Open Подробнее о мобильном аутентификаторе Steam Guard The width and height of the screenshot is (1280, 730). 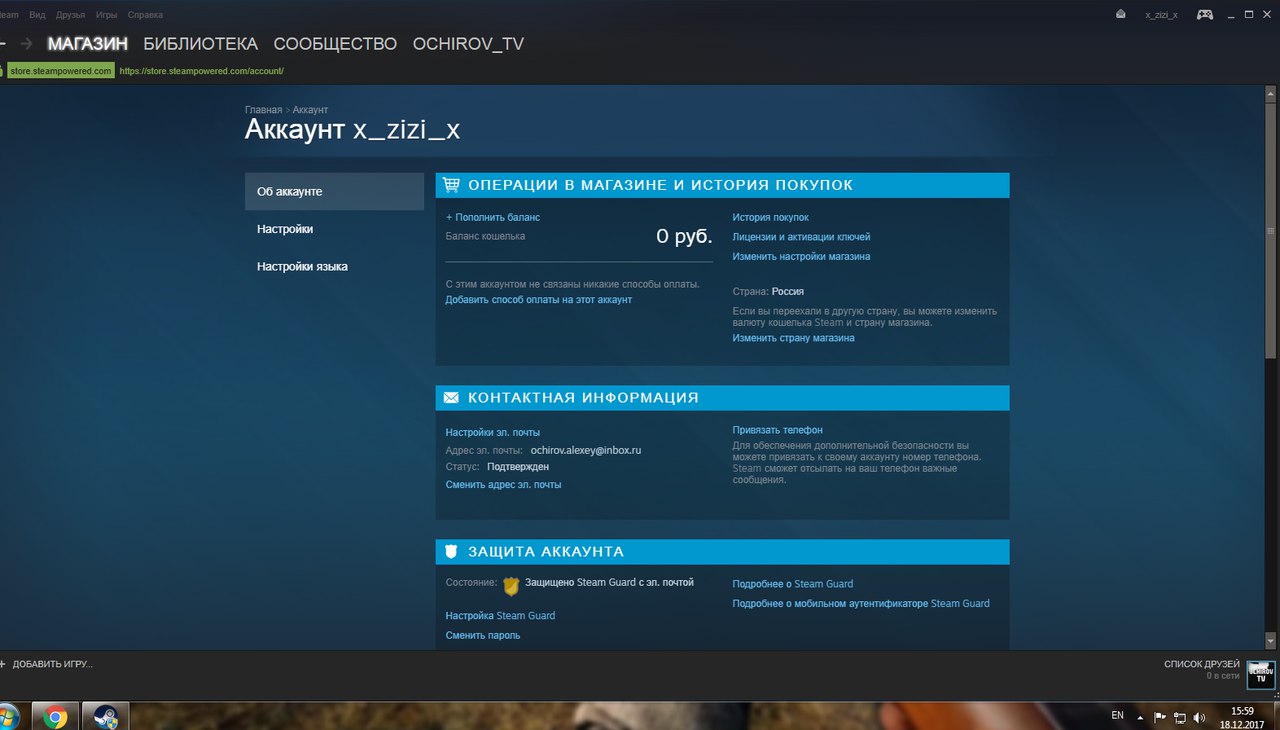pyautogui.click(x=861, y=603)
